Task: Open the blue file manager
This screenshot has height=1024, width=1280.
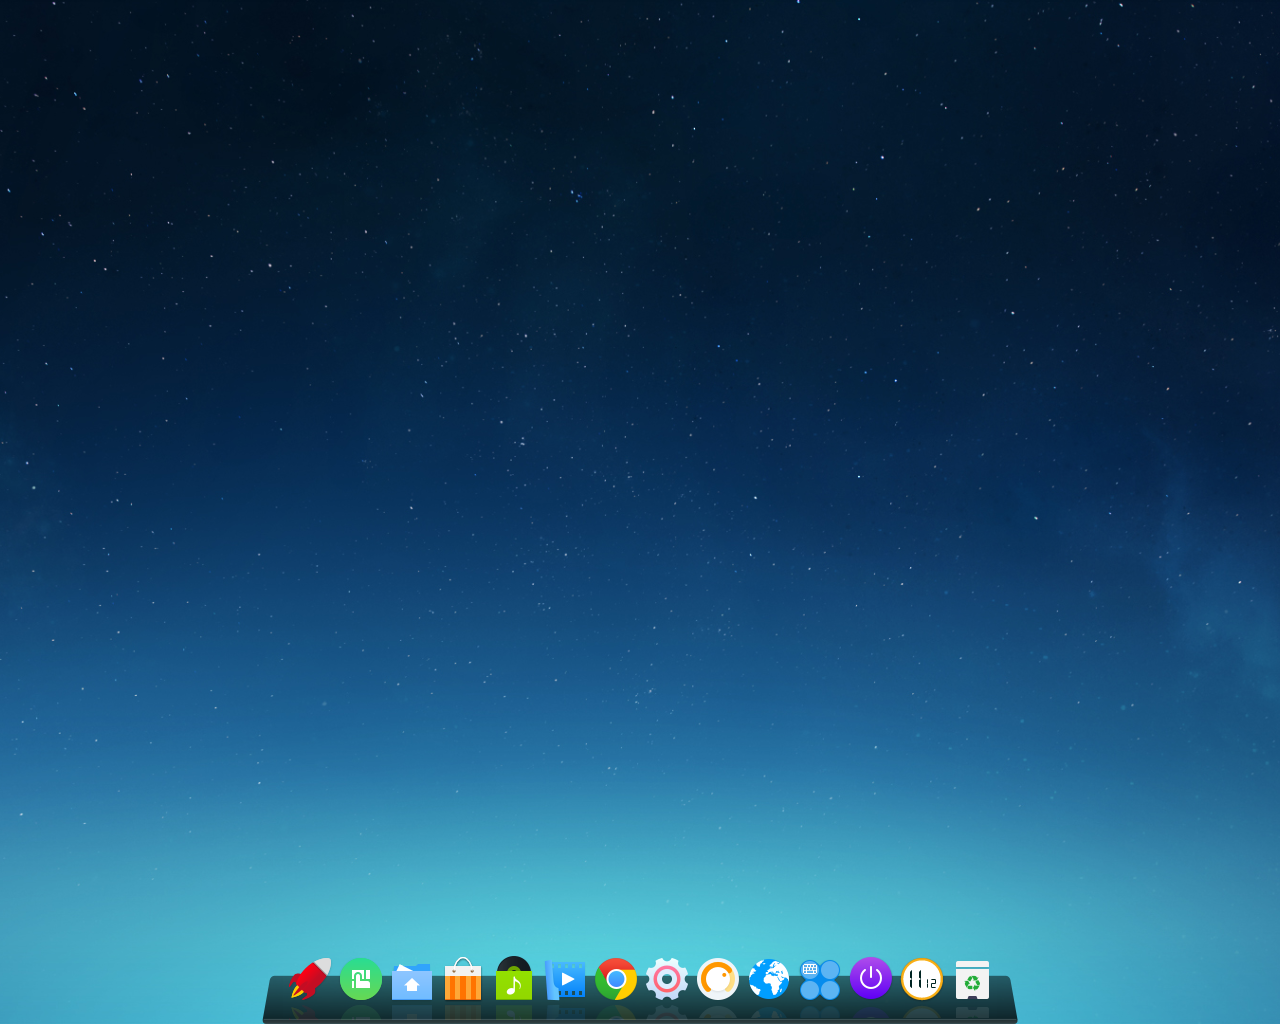Action: 411,981
